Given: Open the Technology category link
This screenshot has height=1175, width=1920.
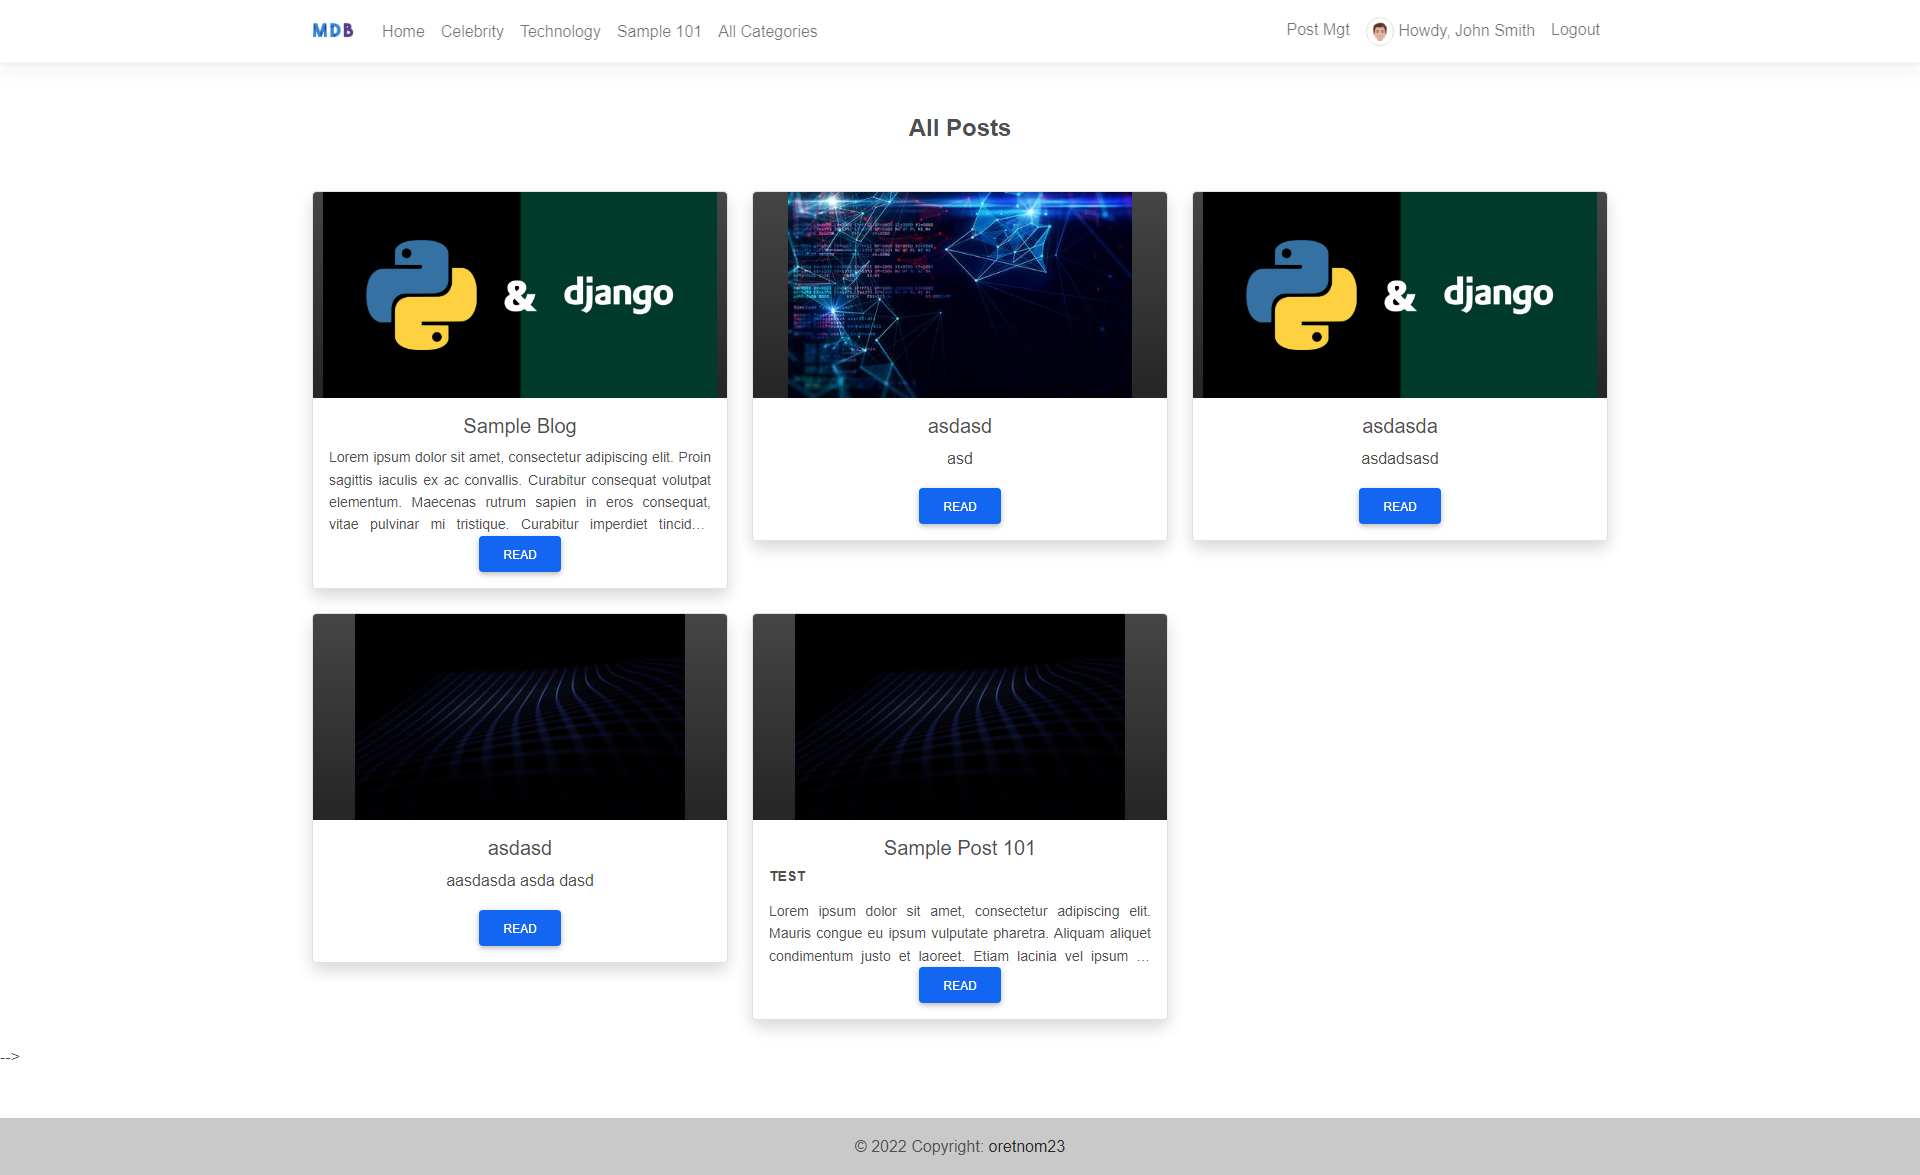Looking at the screenshot, I should (560, 31).
